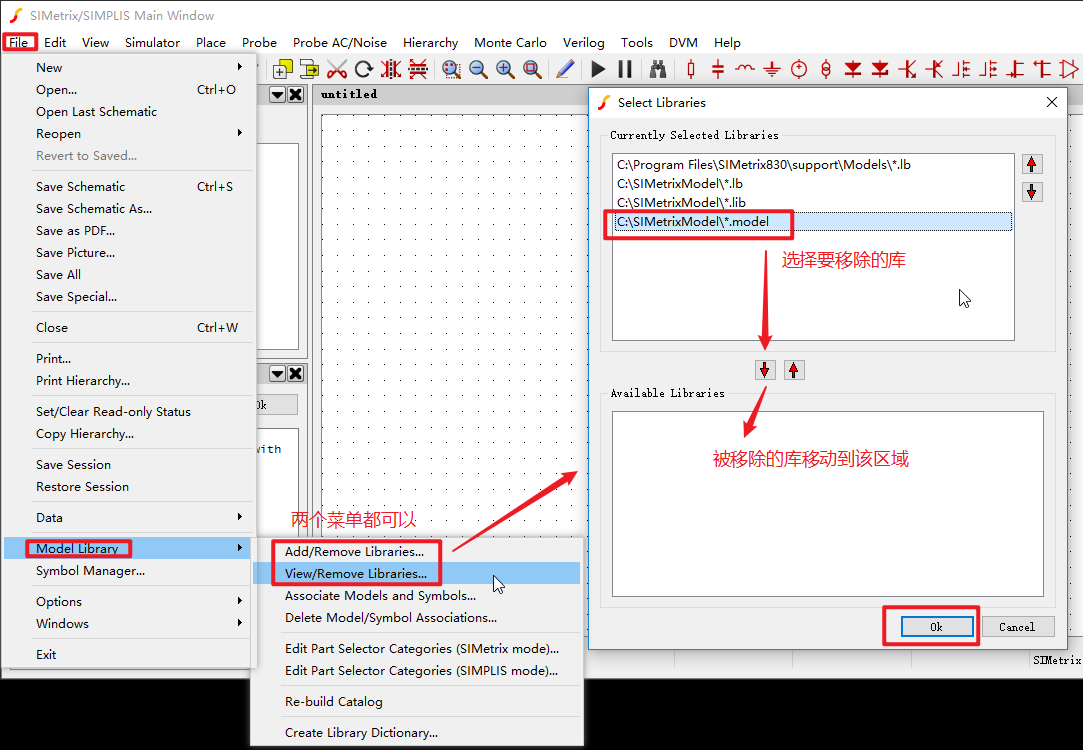Viewport: 1083px width, 750px height.
Task: Open the Monte Carlo menu
Action: point(510,42)
